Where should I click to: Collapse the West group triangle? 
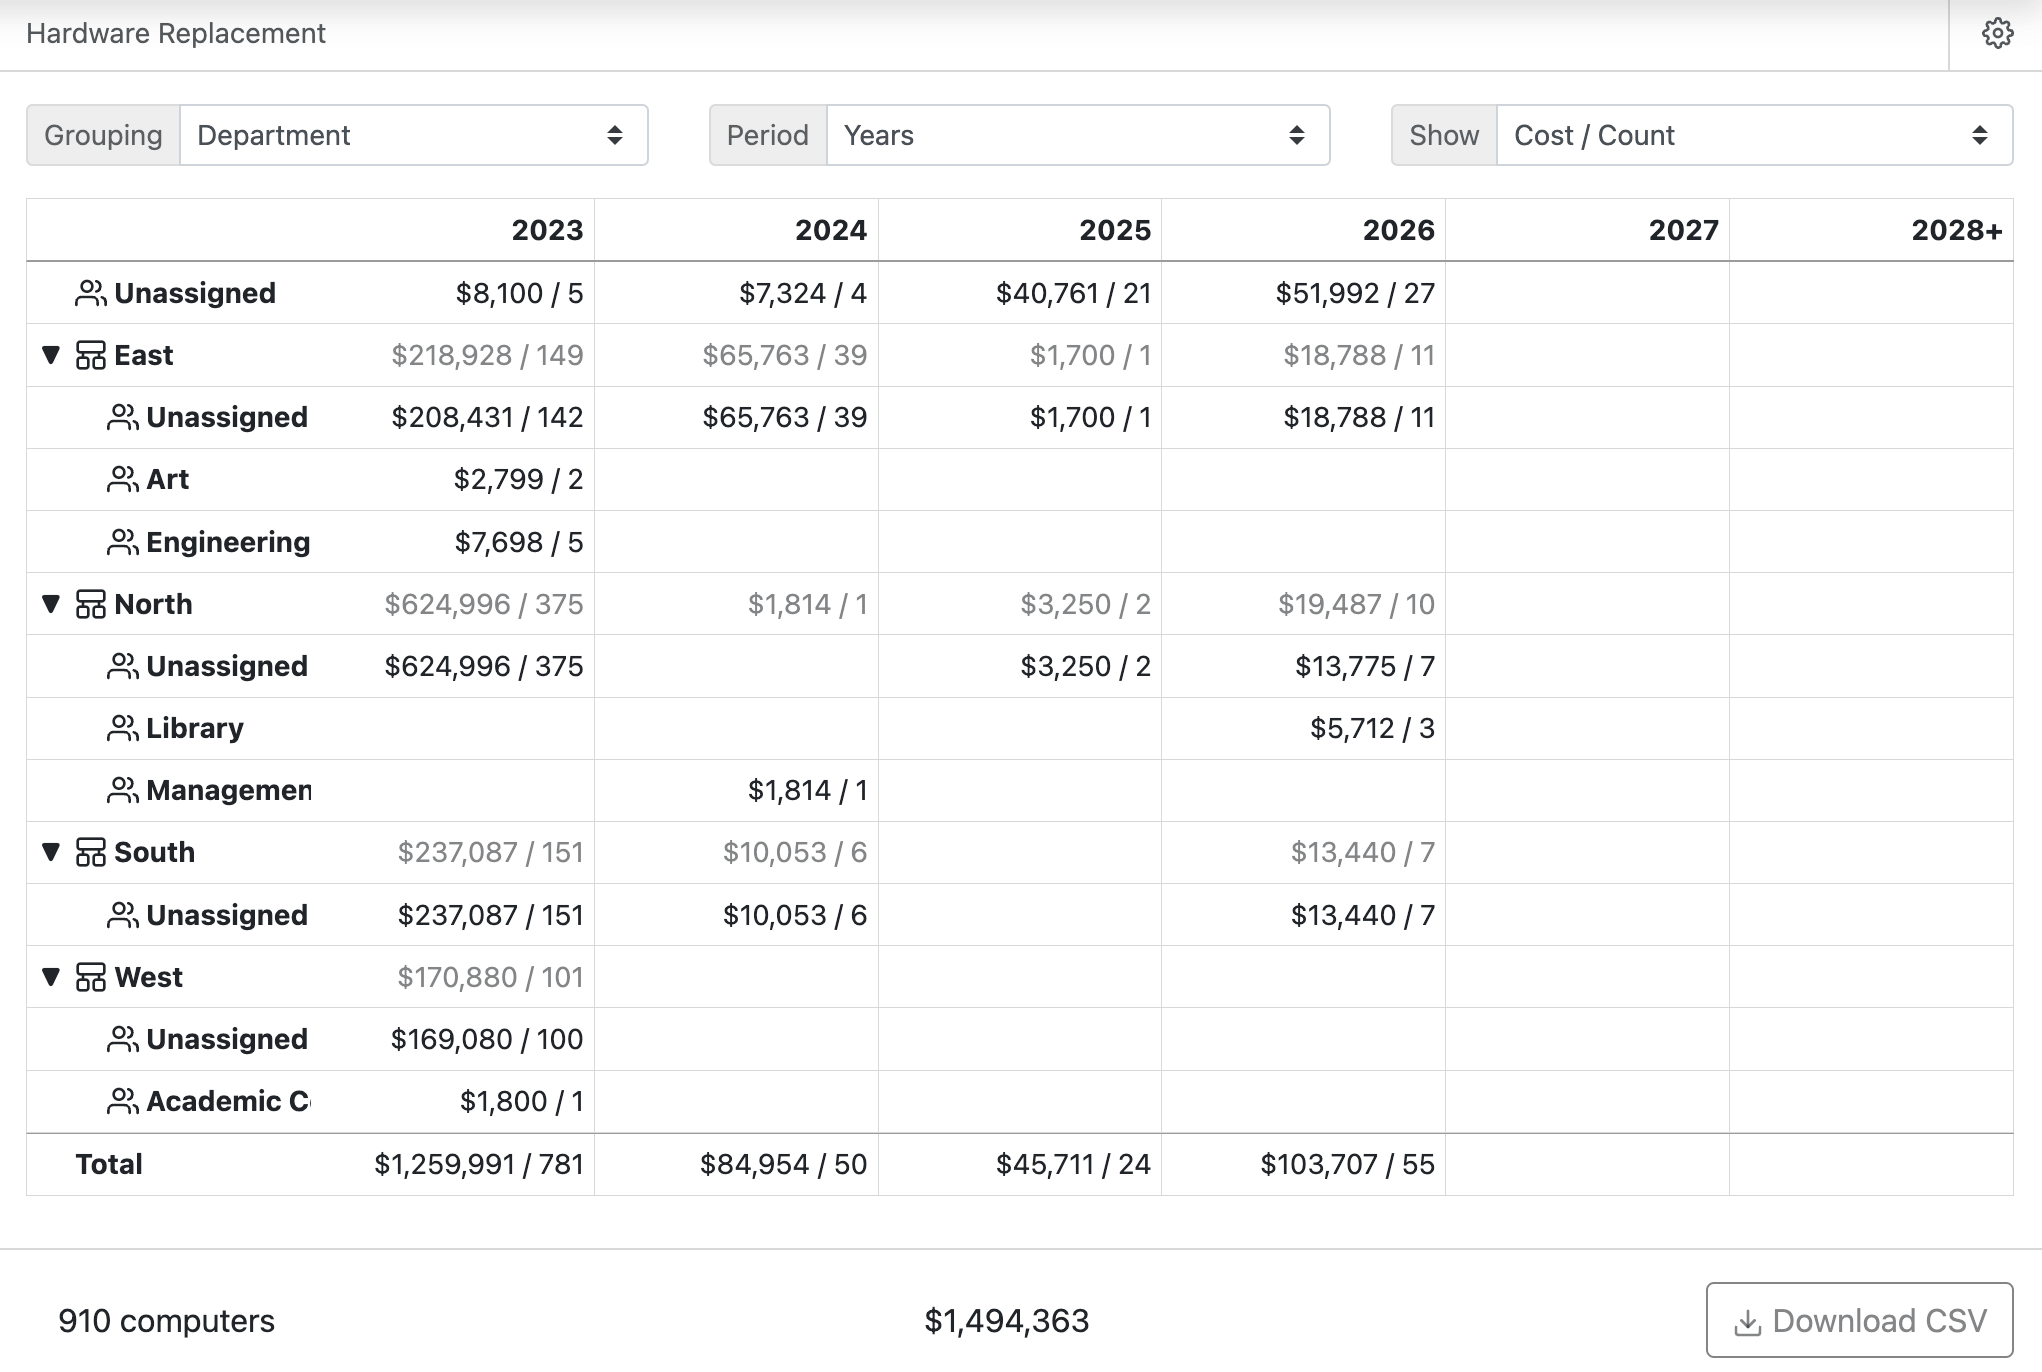click(x=51, y=976)
